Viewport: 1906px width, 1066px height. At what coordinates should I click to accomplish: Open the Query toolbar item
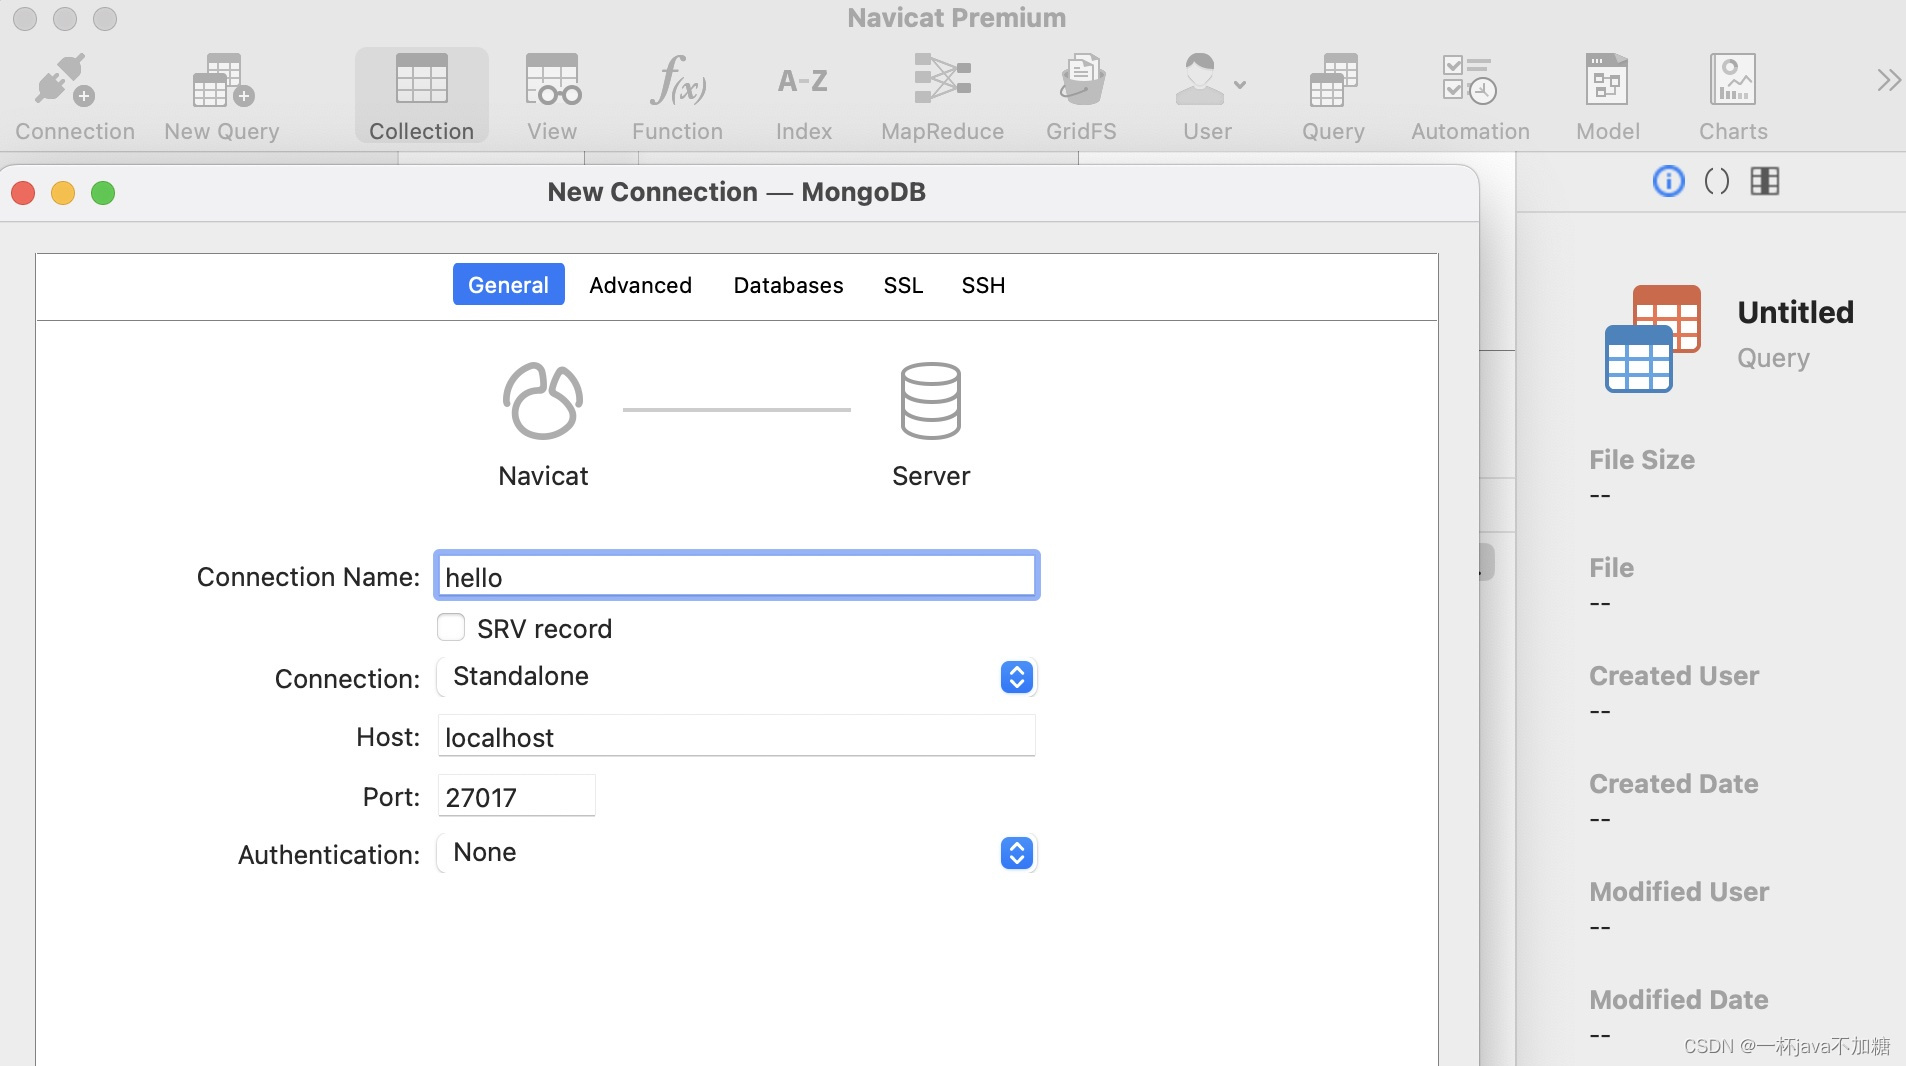point(1333,97)
